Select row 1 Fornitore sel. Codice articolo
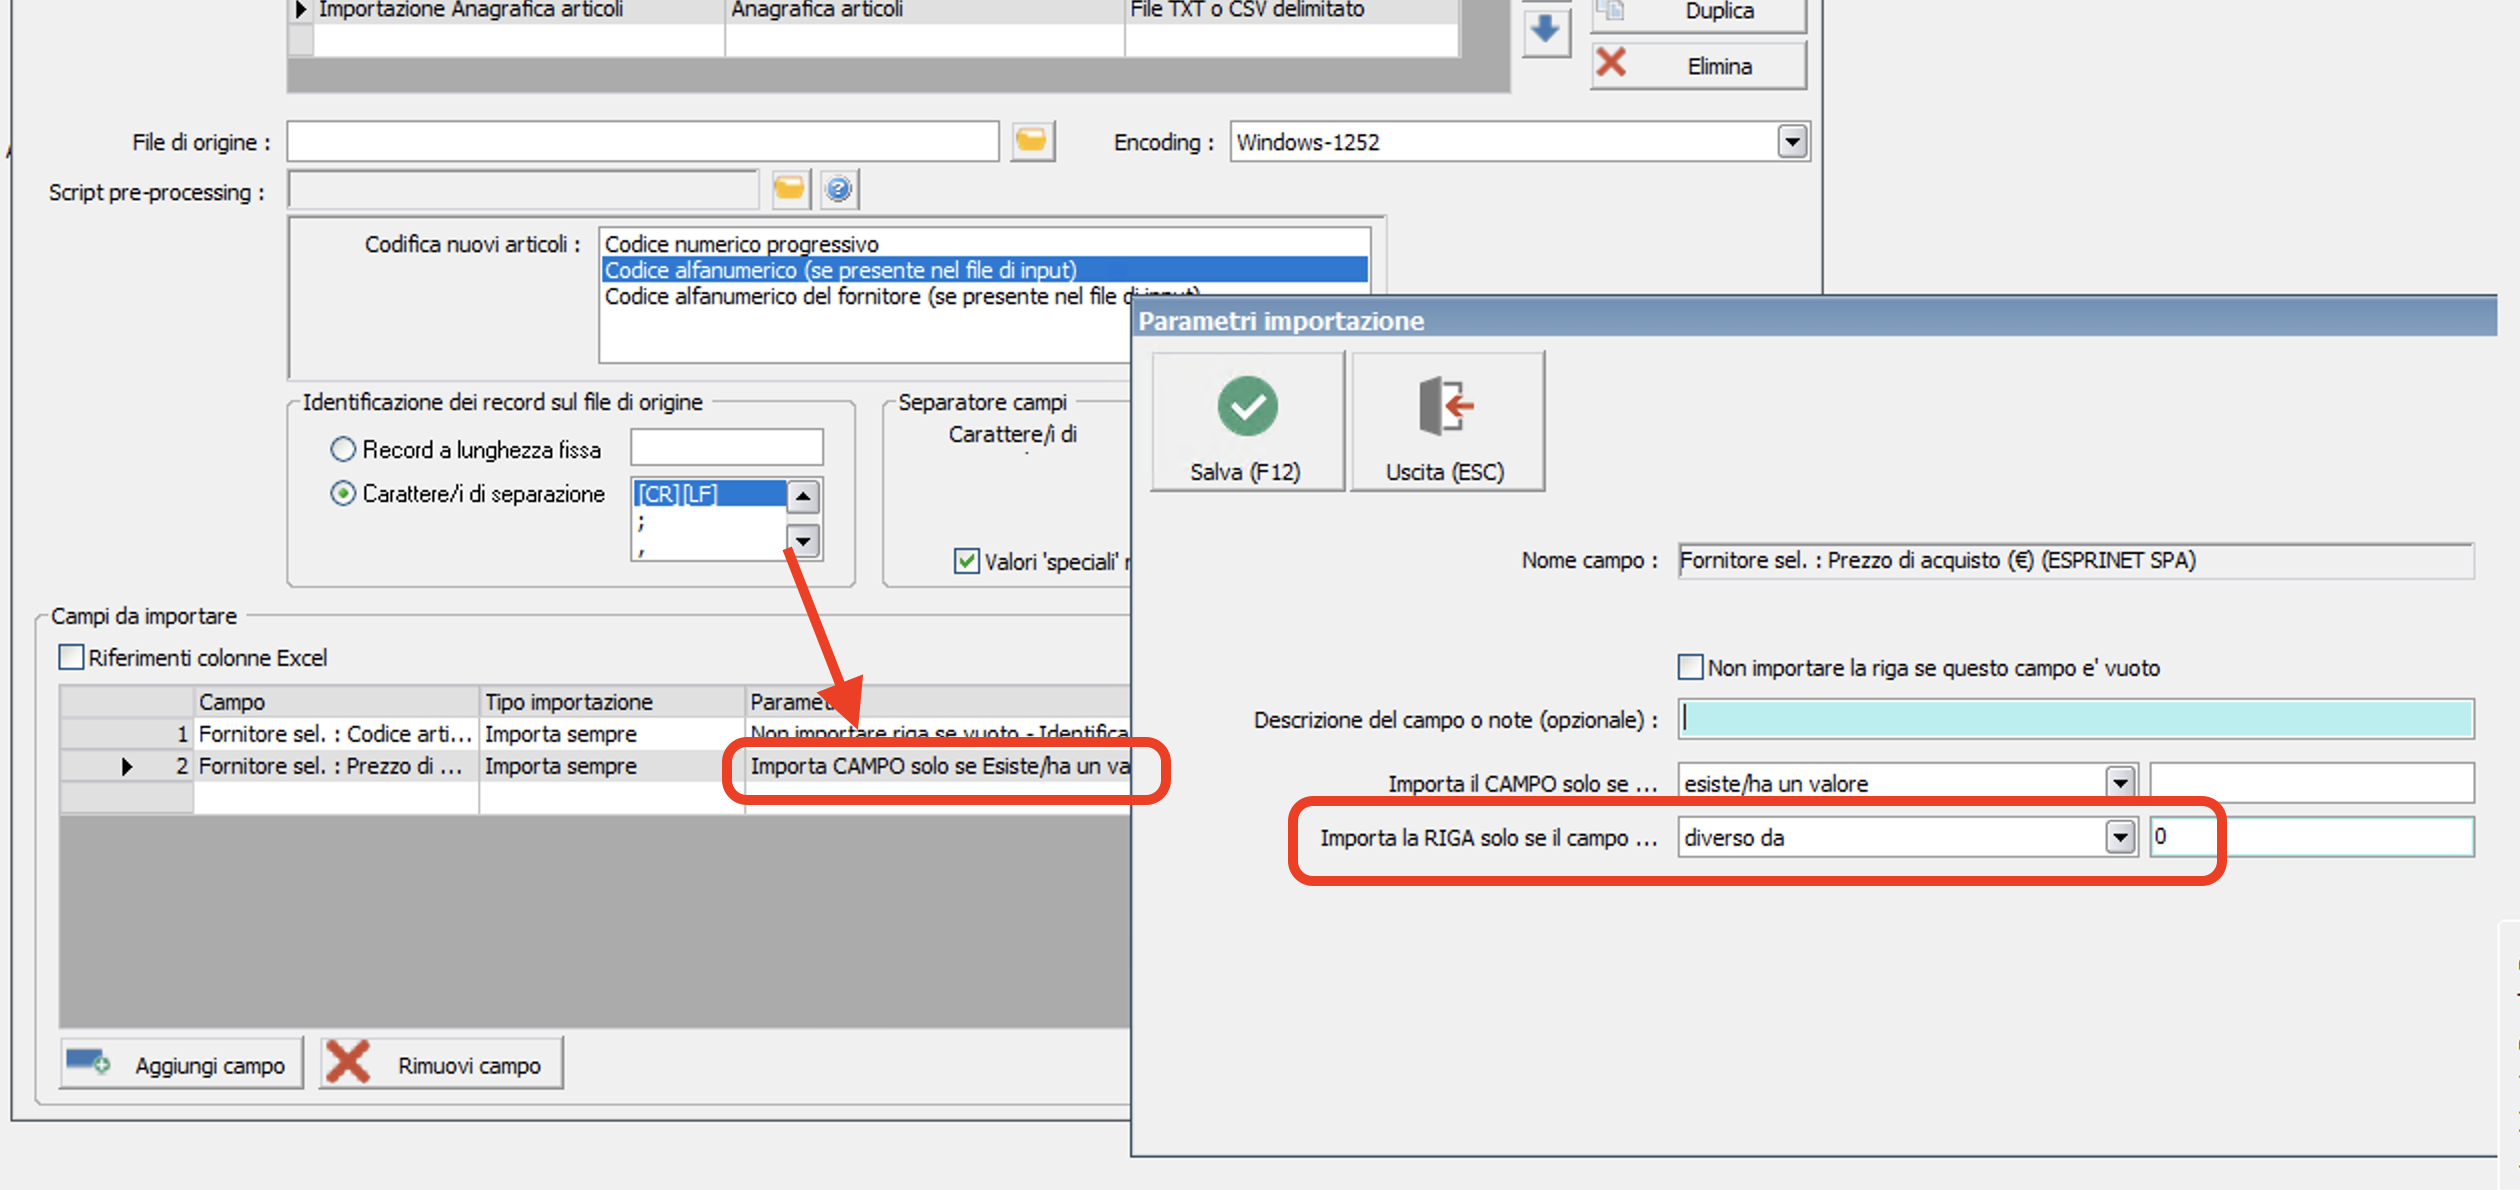 333,734
